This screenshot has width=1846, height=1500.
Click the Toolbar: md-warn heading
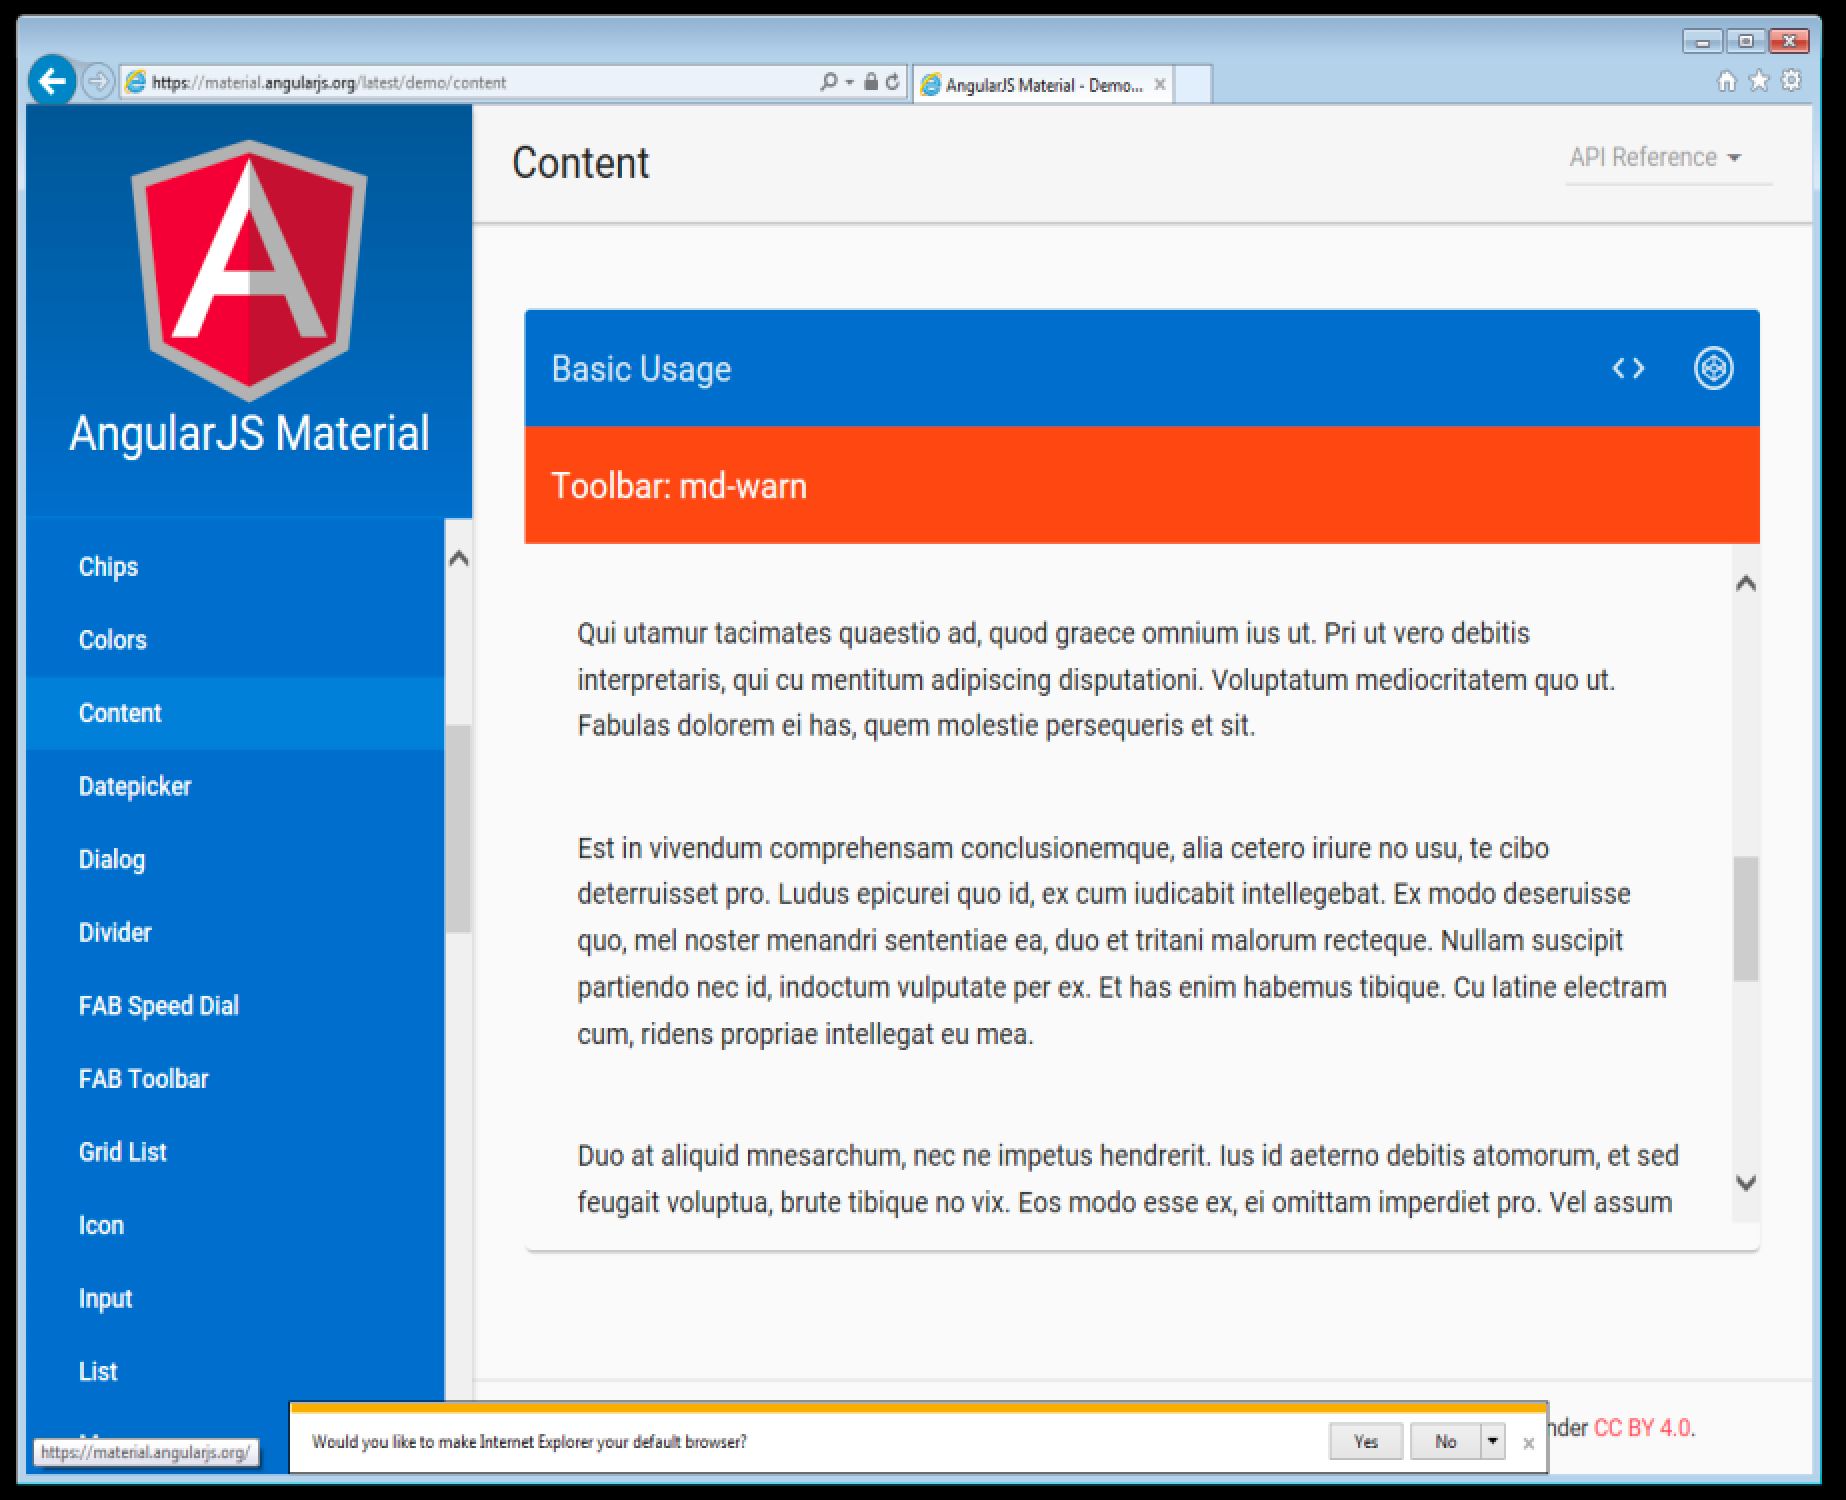coord(679,486)
